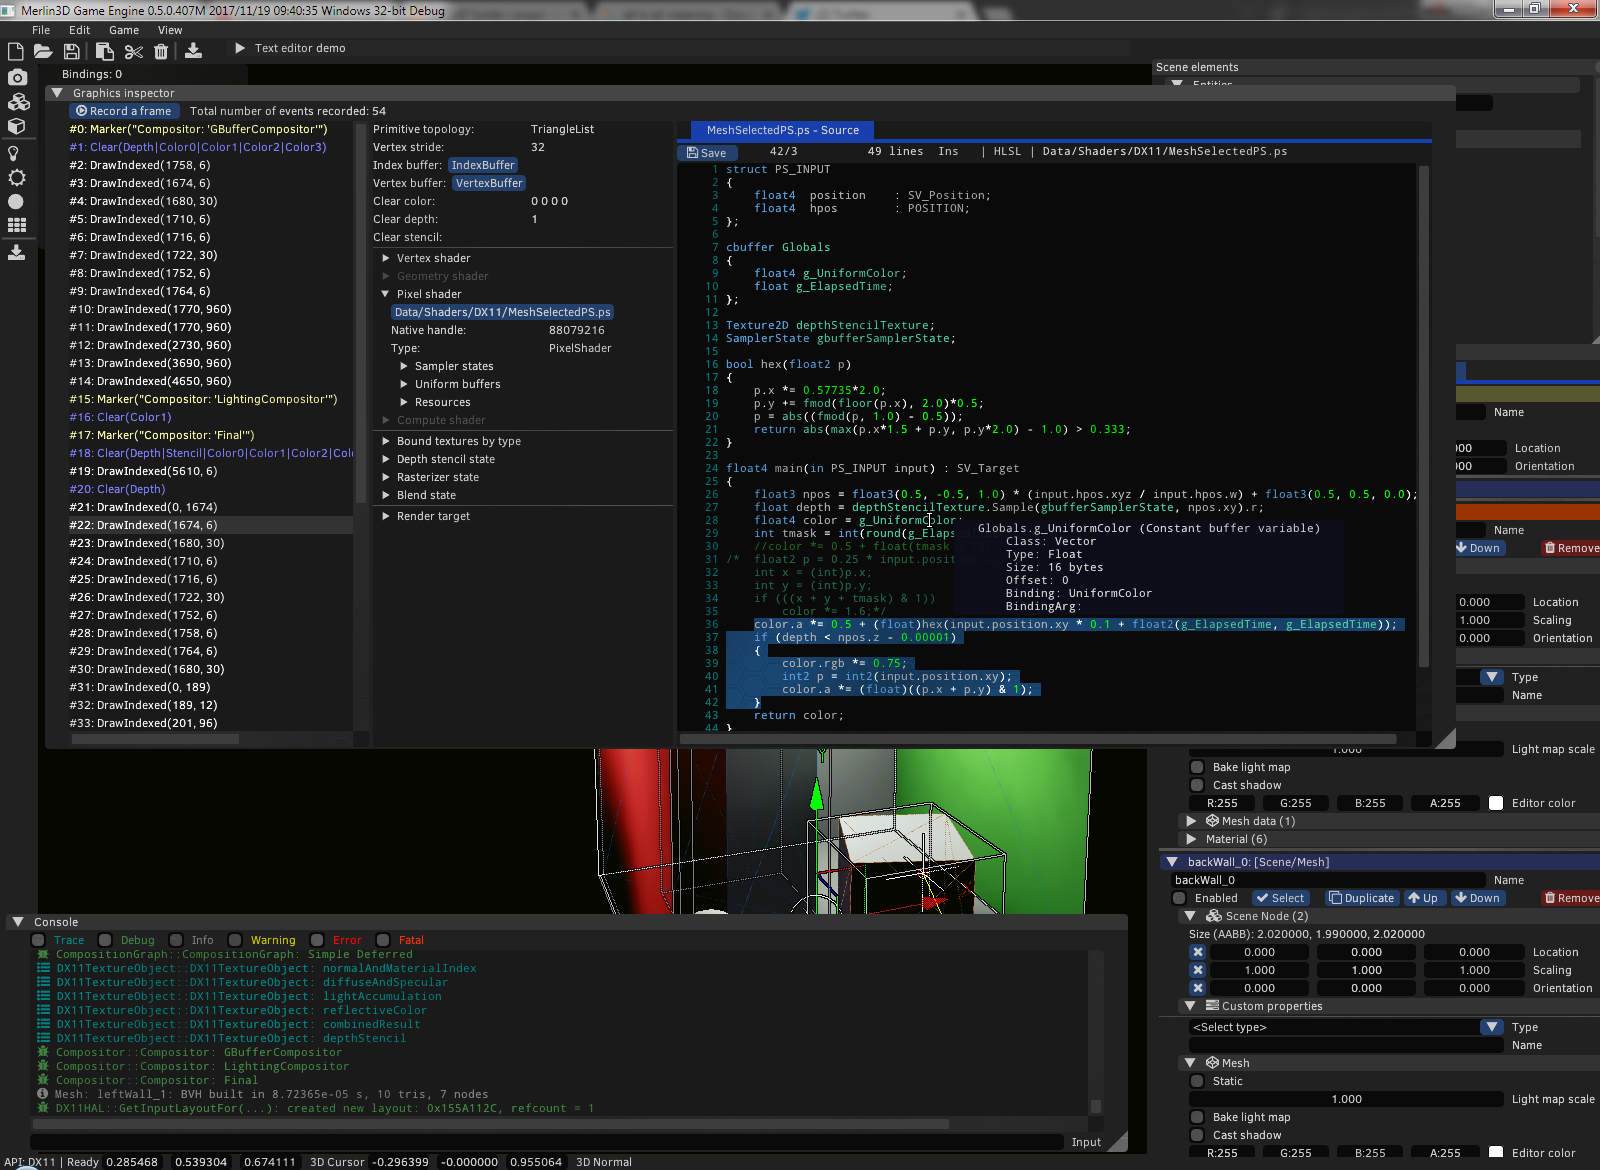The height and width of the screenshot is (1170, 1600).
Task: Start the Text editor demo play icon
Action: [x=240, y=48]
